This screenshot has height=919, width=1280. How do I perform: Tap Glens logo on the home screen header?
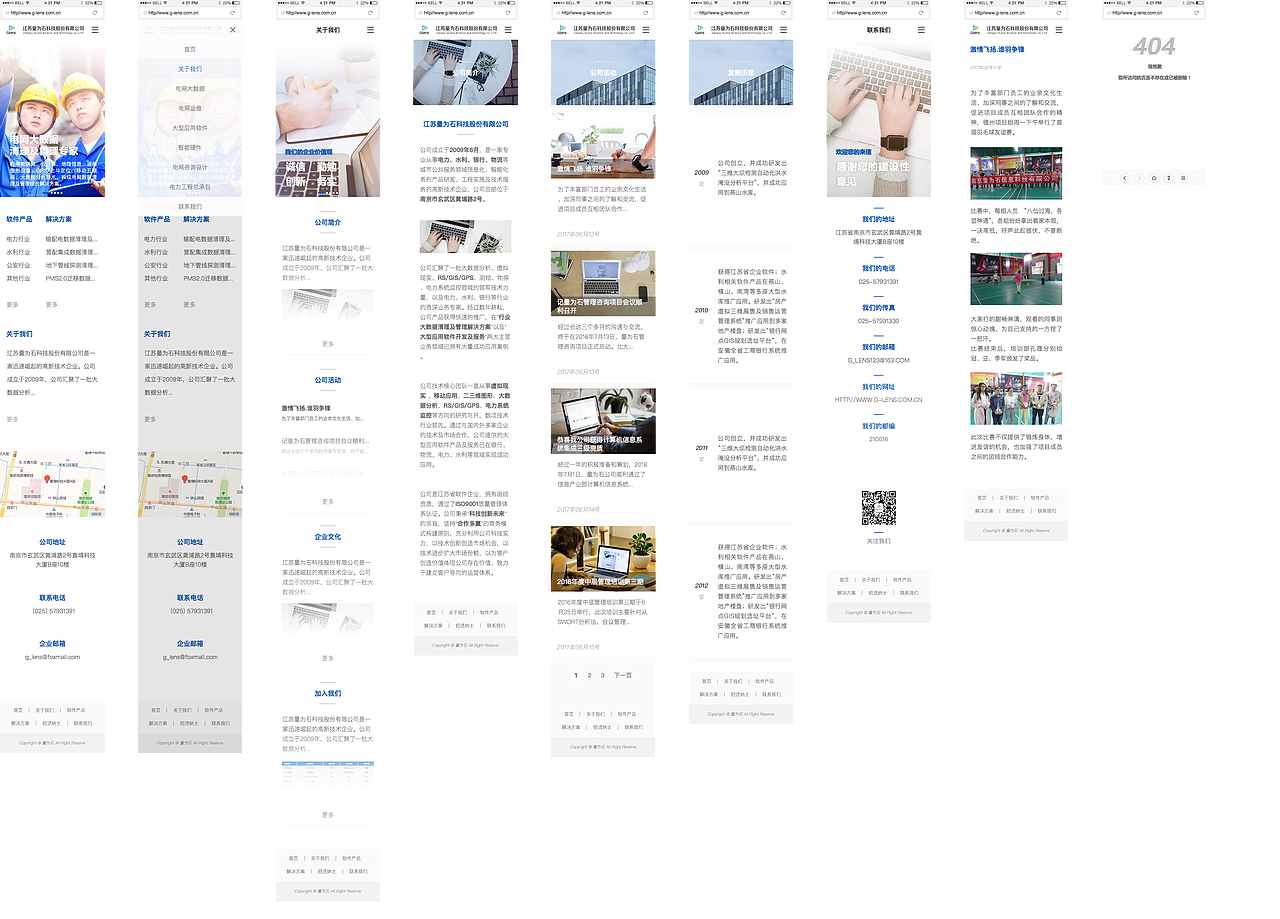coord(11,31)
